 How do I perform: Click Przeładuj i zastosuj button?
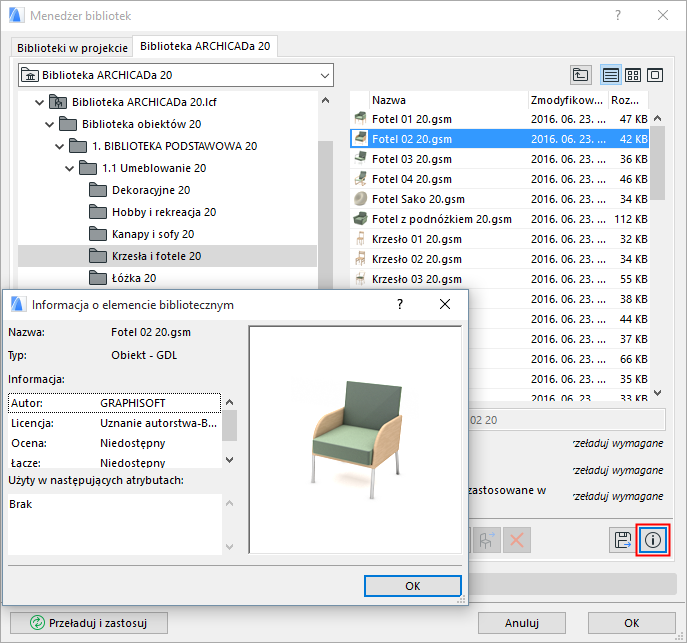(x=89, y=623)
